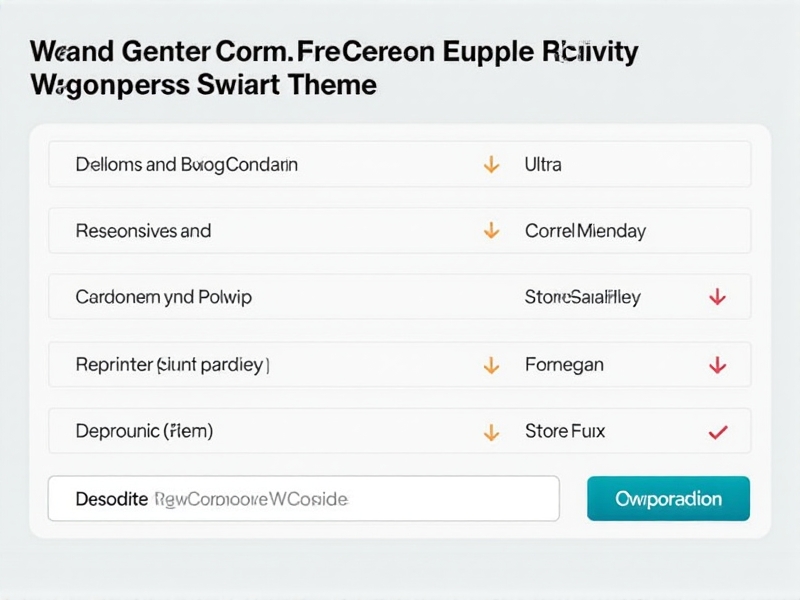Click orange arrow in Resesonsives and row
The width and height of the screenshot is (800, 600).
491,231
